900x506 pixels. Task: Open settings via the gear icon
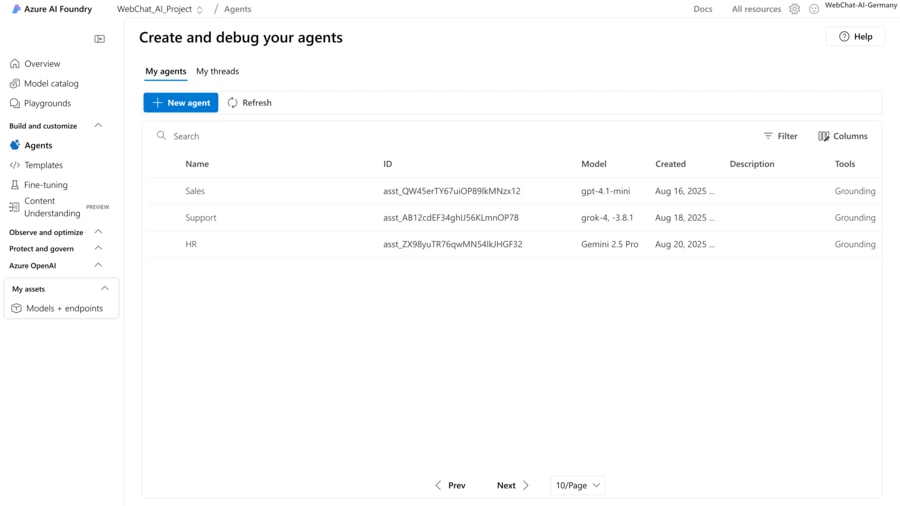coord(794,9)
